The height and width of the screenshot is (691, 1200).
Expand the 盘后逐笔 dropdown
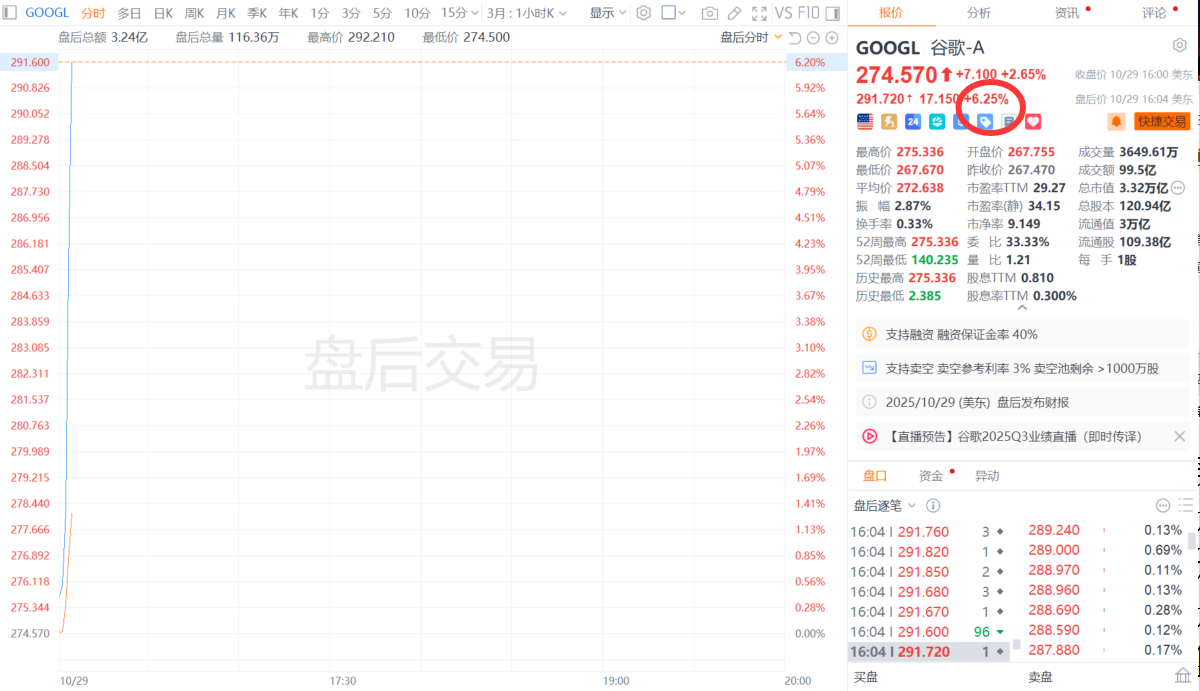coord(884,506)
